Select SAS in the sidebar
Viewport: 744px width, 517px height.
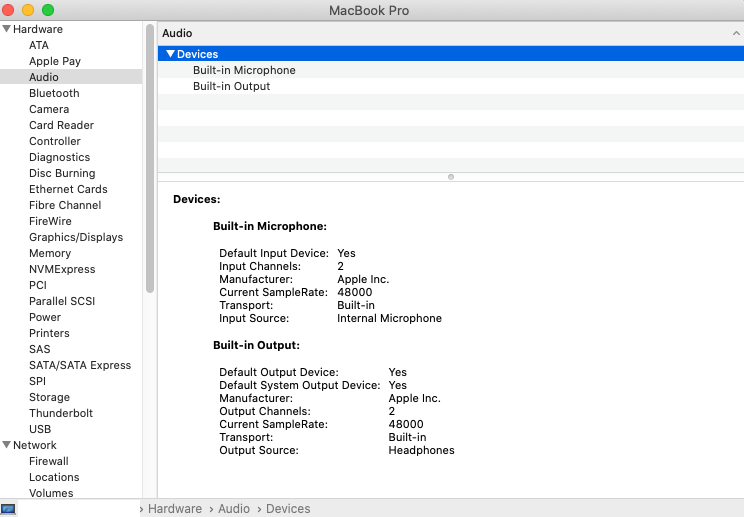coord(39,349)
